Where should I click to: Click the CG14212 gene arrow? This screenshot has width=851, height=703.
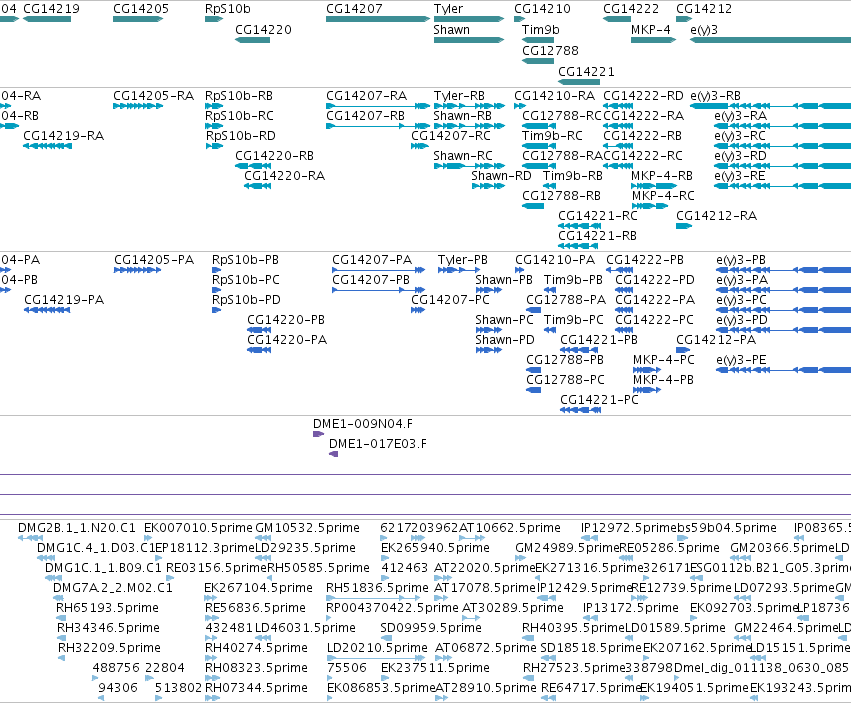pyautogui.click(x=684, y=19)
